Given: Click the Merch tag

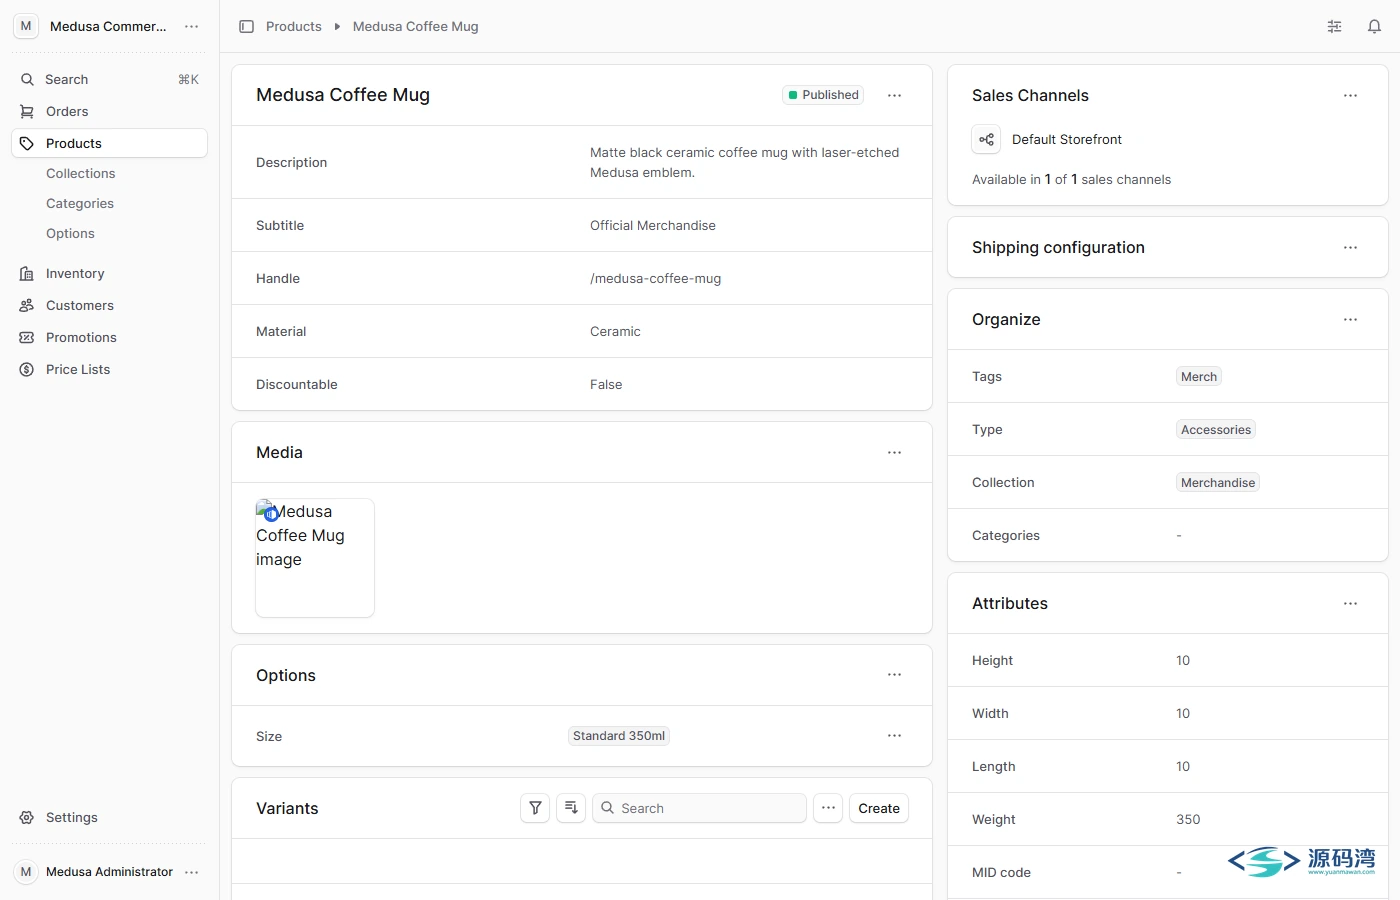Looking at the screenshot, I should click(x=1199, y=377).
